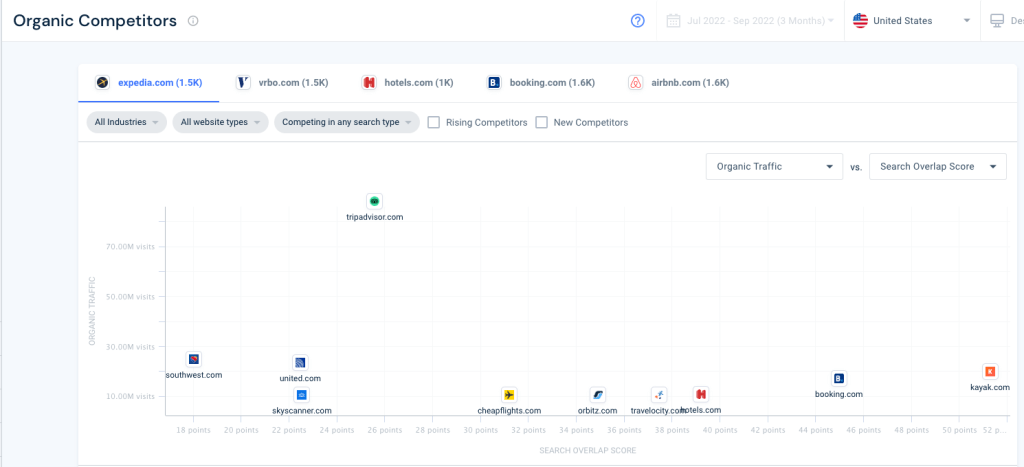Select the skyscanner.com icon on the chart

(301, 395)
